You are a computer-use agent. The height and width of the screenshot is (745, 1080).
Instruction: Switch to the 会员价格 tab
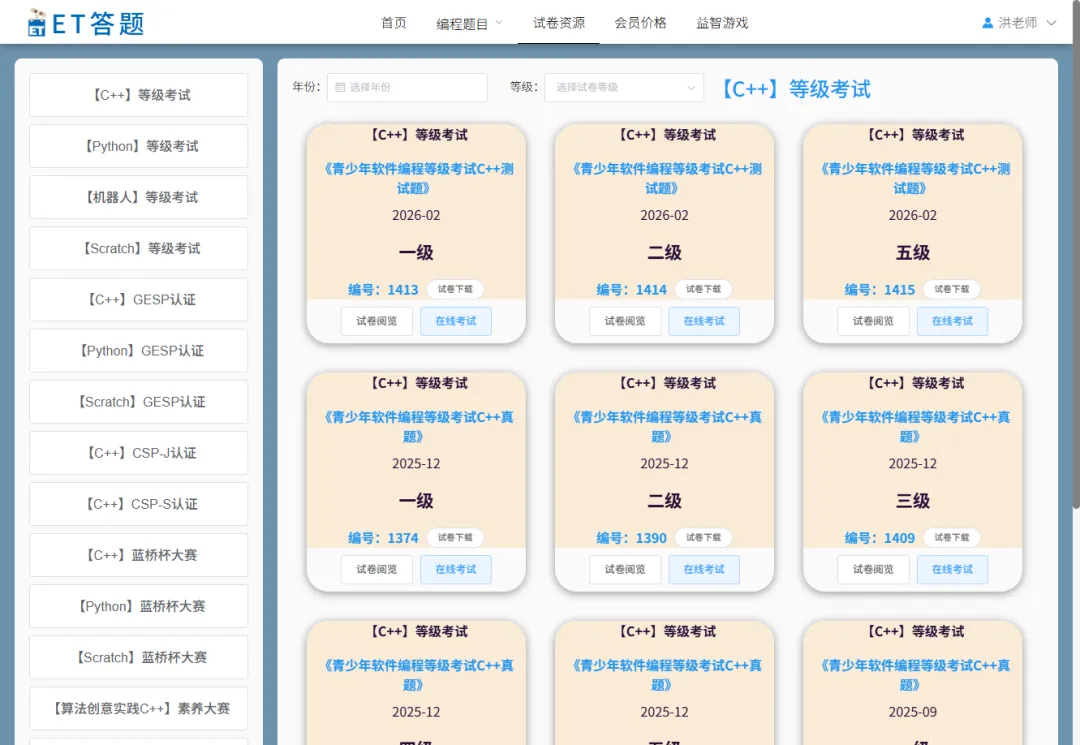click(641, 22)
